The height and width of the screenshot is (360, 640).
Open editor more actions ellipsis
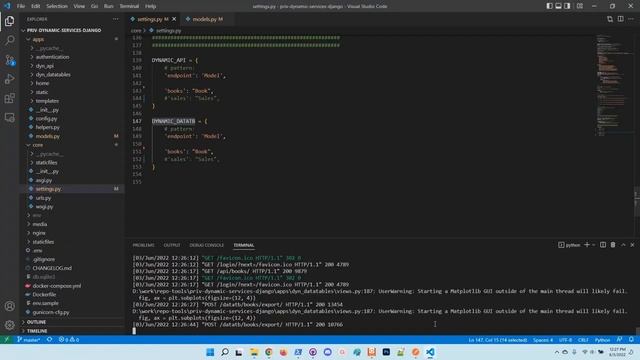coord(631,19)
